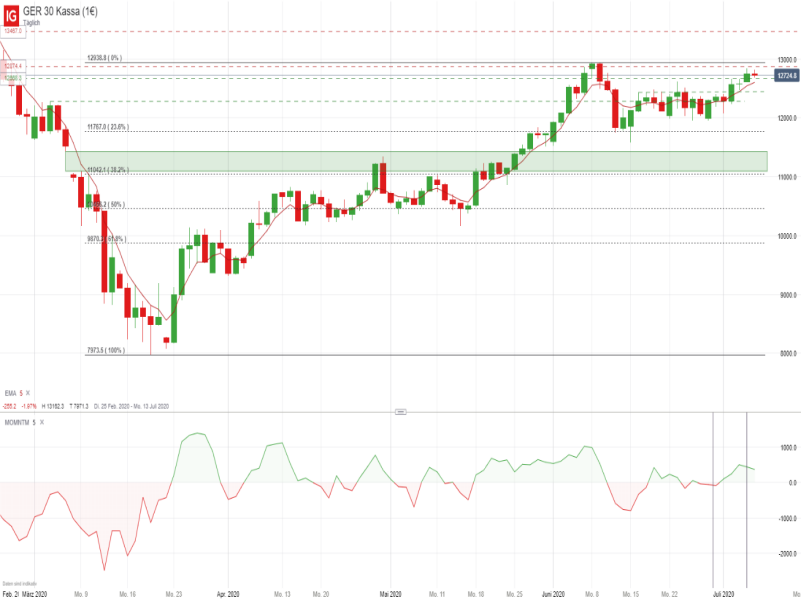The height and width of the screenshot is (600, 801).
Task: Select the 13467.0 price level label
Action: coord(13,31)
